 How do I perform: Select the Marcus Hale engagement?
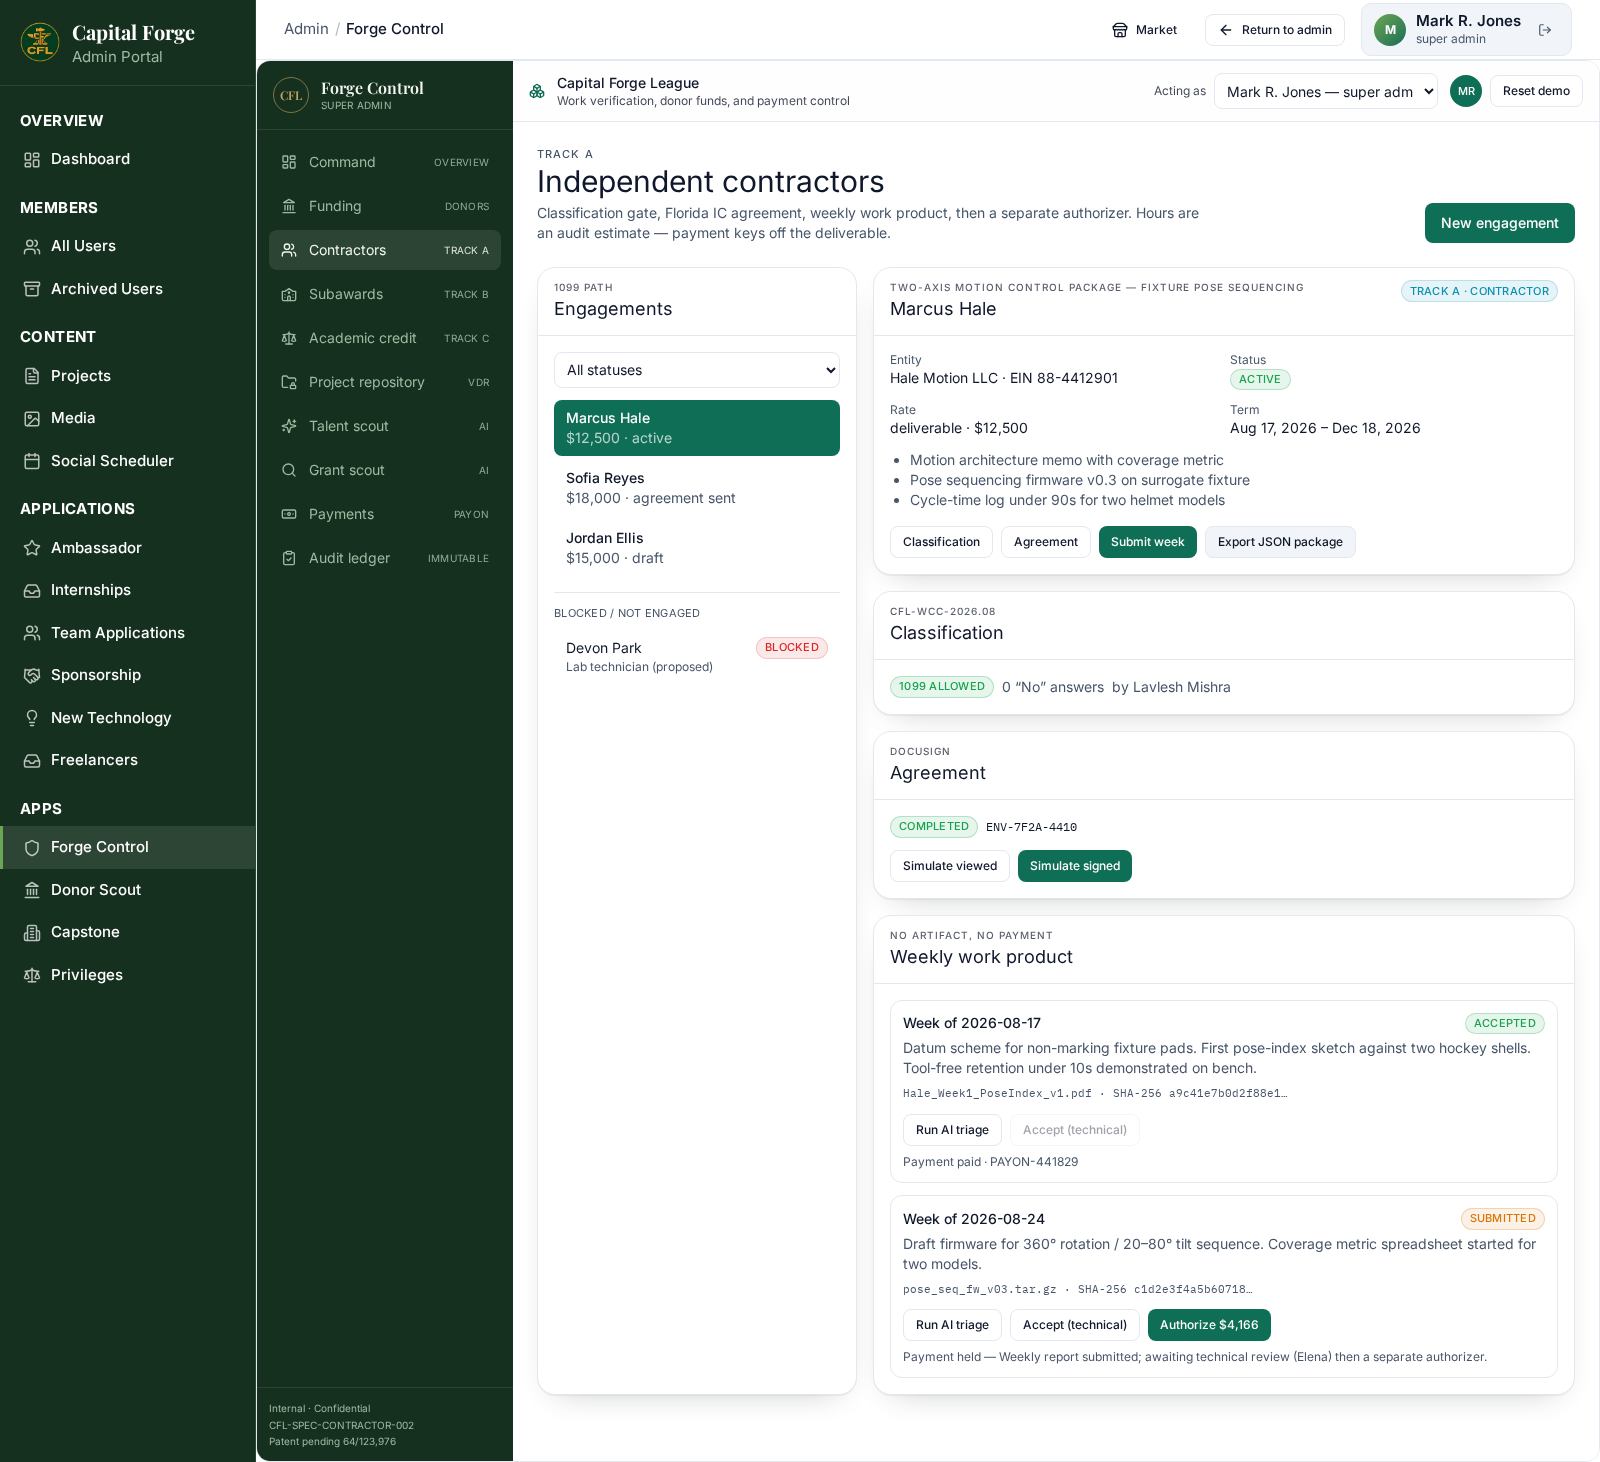point(697,428)
